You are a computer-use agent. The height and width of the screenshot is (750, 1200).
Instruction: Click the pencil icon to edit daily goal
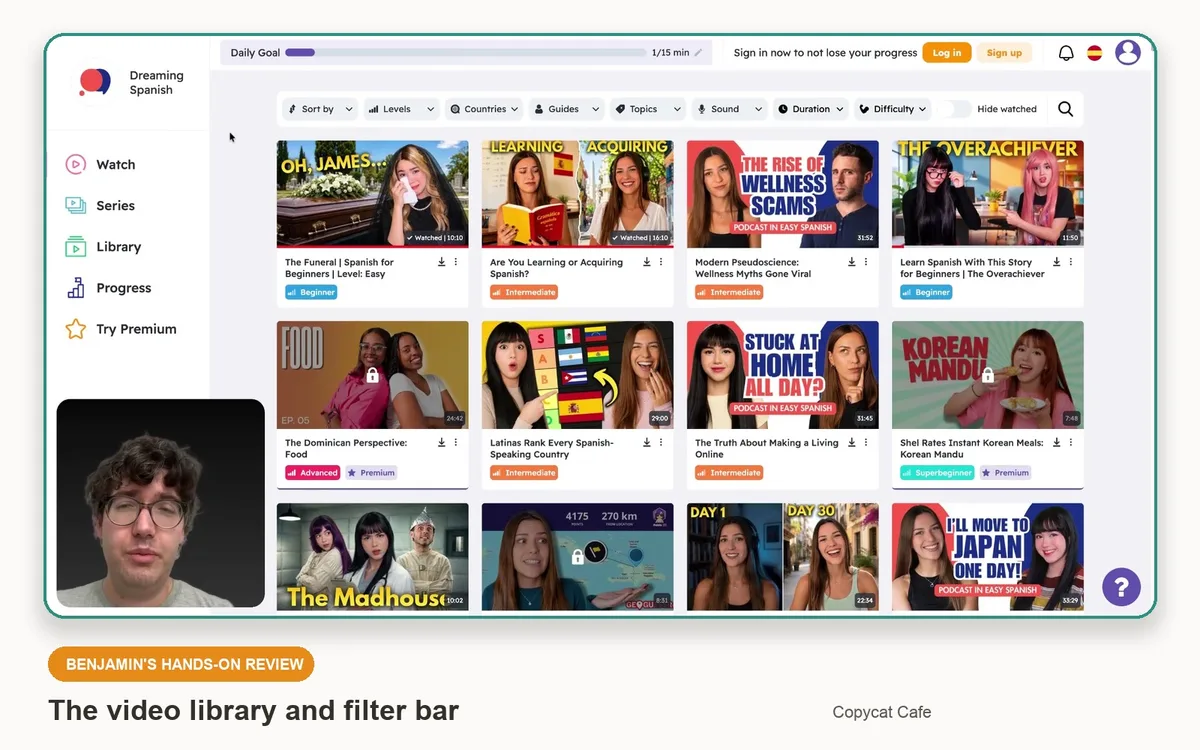(698, 53)
